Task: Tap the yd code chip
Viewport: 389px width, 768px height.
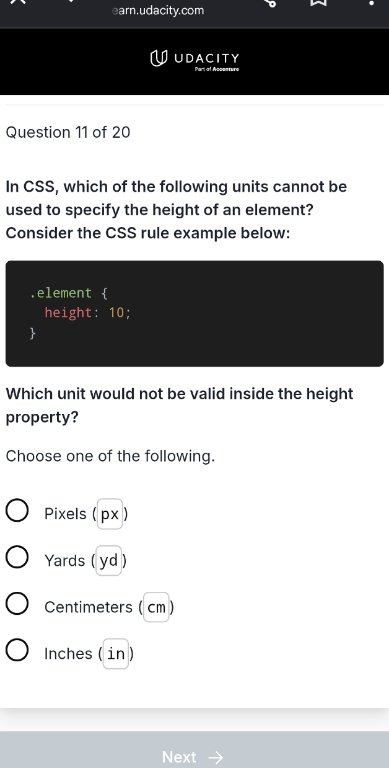Action: click(108, 560)
